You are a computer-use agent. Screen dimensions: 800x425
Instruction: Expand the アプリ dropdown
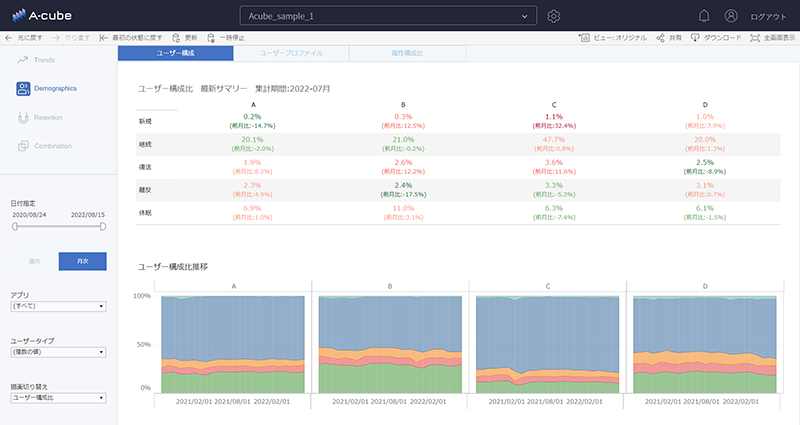click(x=58, y=307)
